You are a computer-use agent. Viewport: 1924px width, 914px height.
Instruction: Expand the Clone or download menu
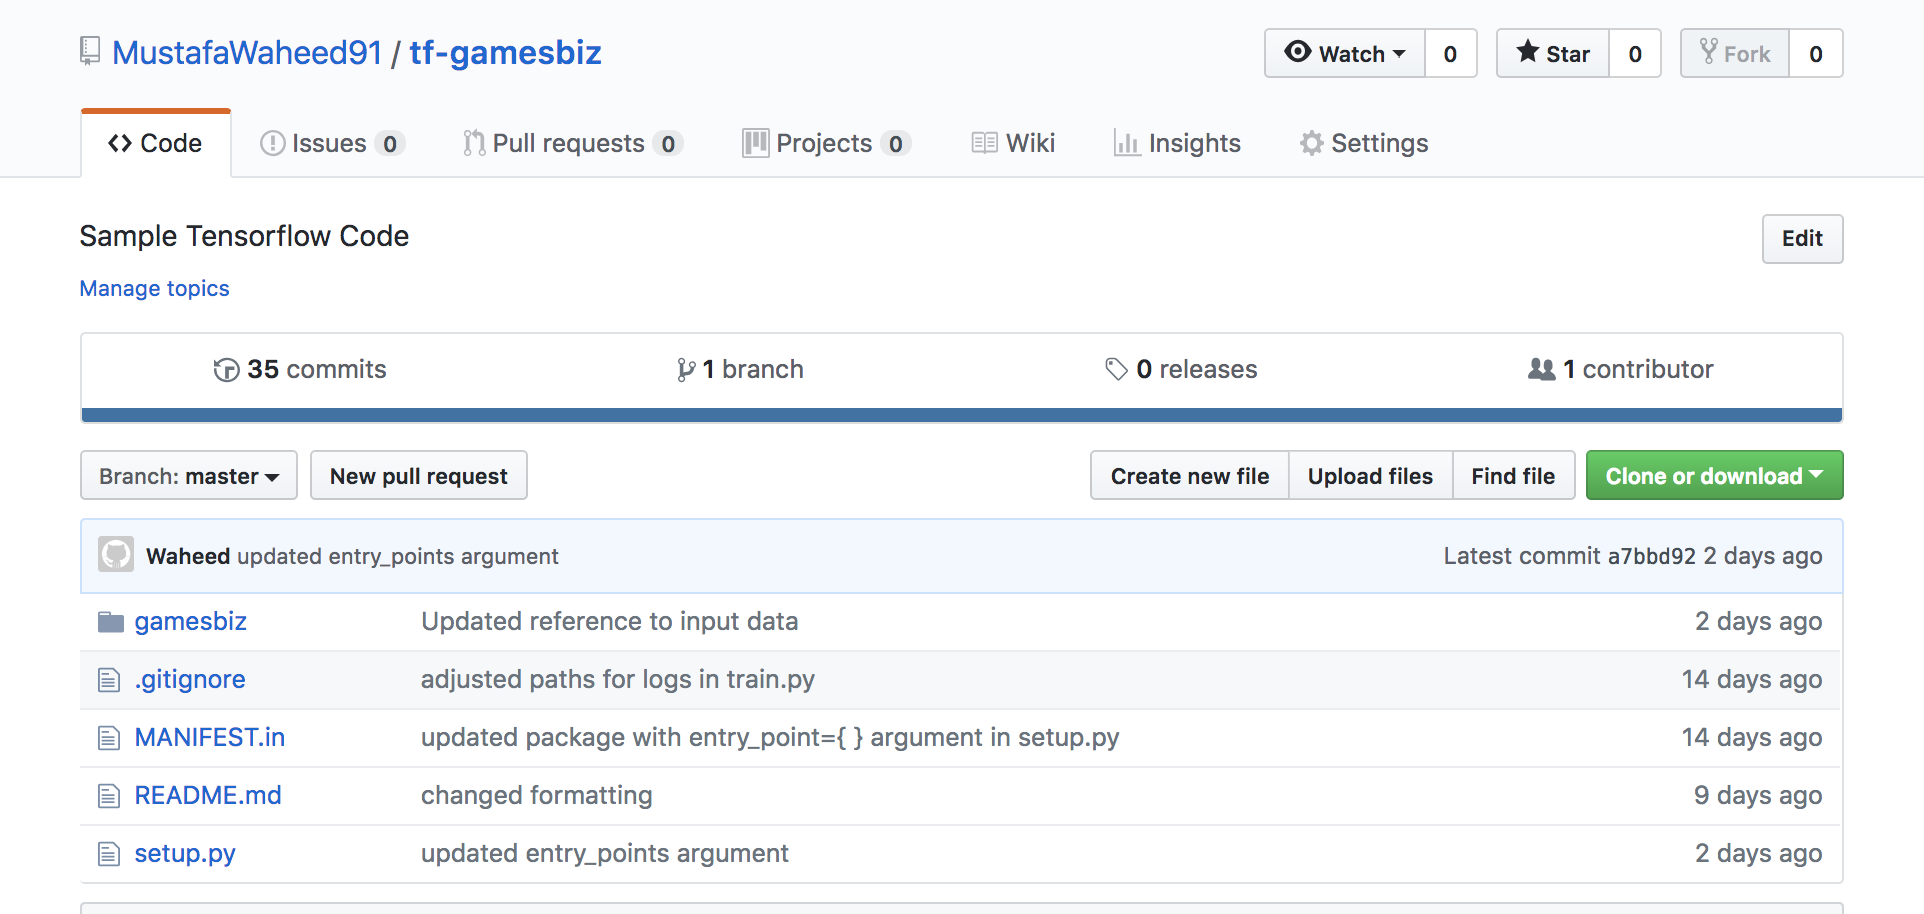pyautogui.click(x=1714, y=475)
